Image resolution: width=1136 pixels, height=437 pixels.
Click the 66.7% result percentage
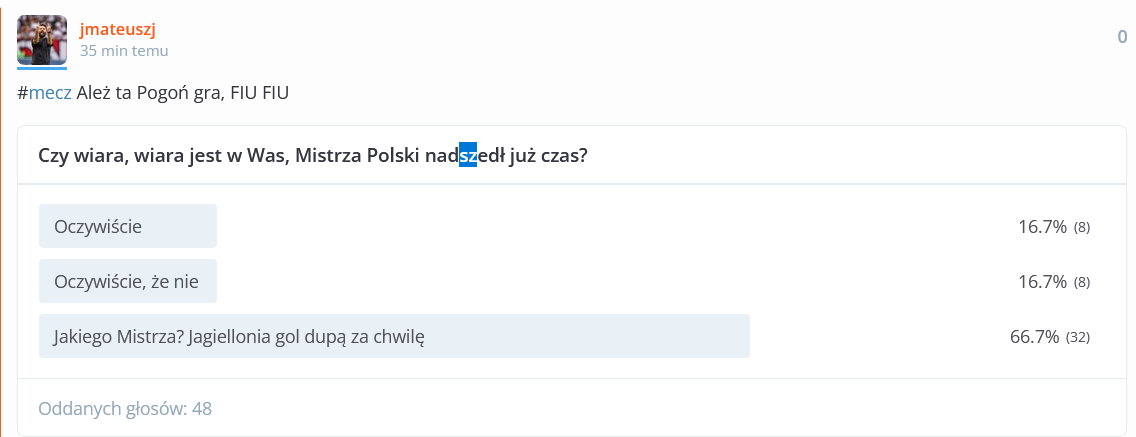(x=1034, y=337)
